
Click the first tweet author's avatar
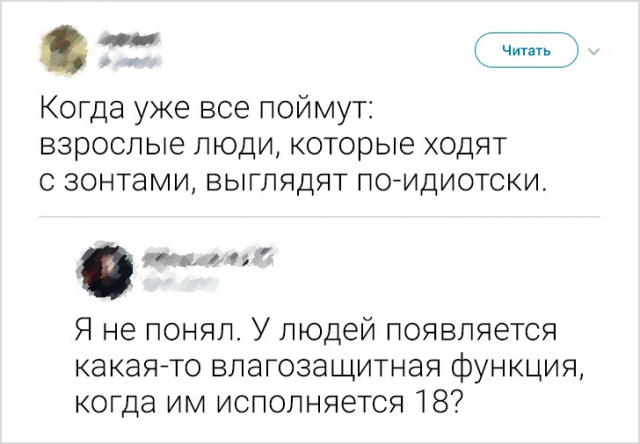point(63,51)
